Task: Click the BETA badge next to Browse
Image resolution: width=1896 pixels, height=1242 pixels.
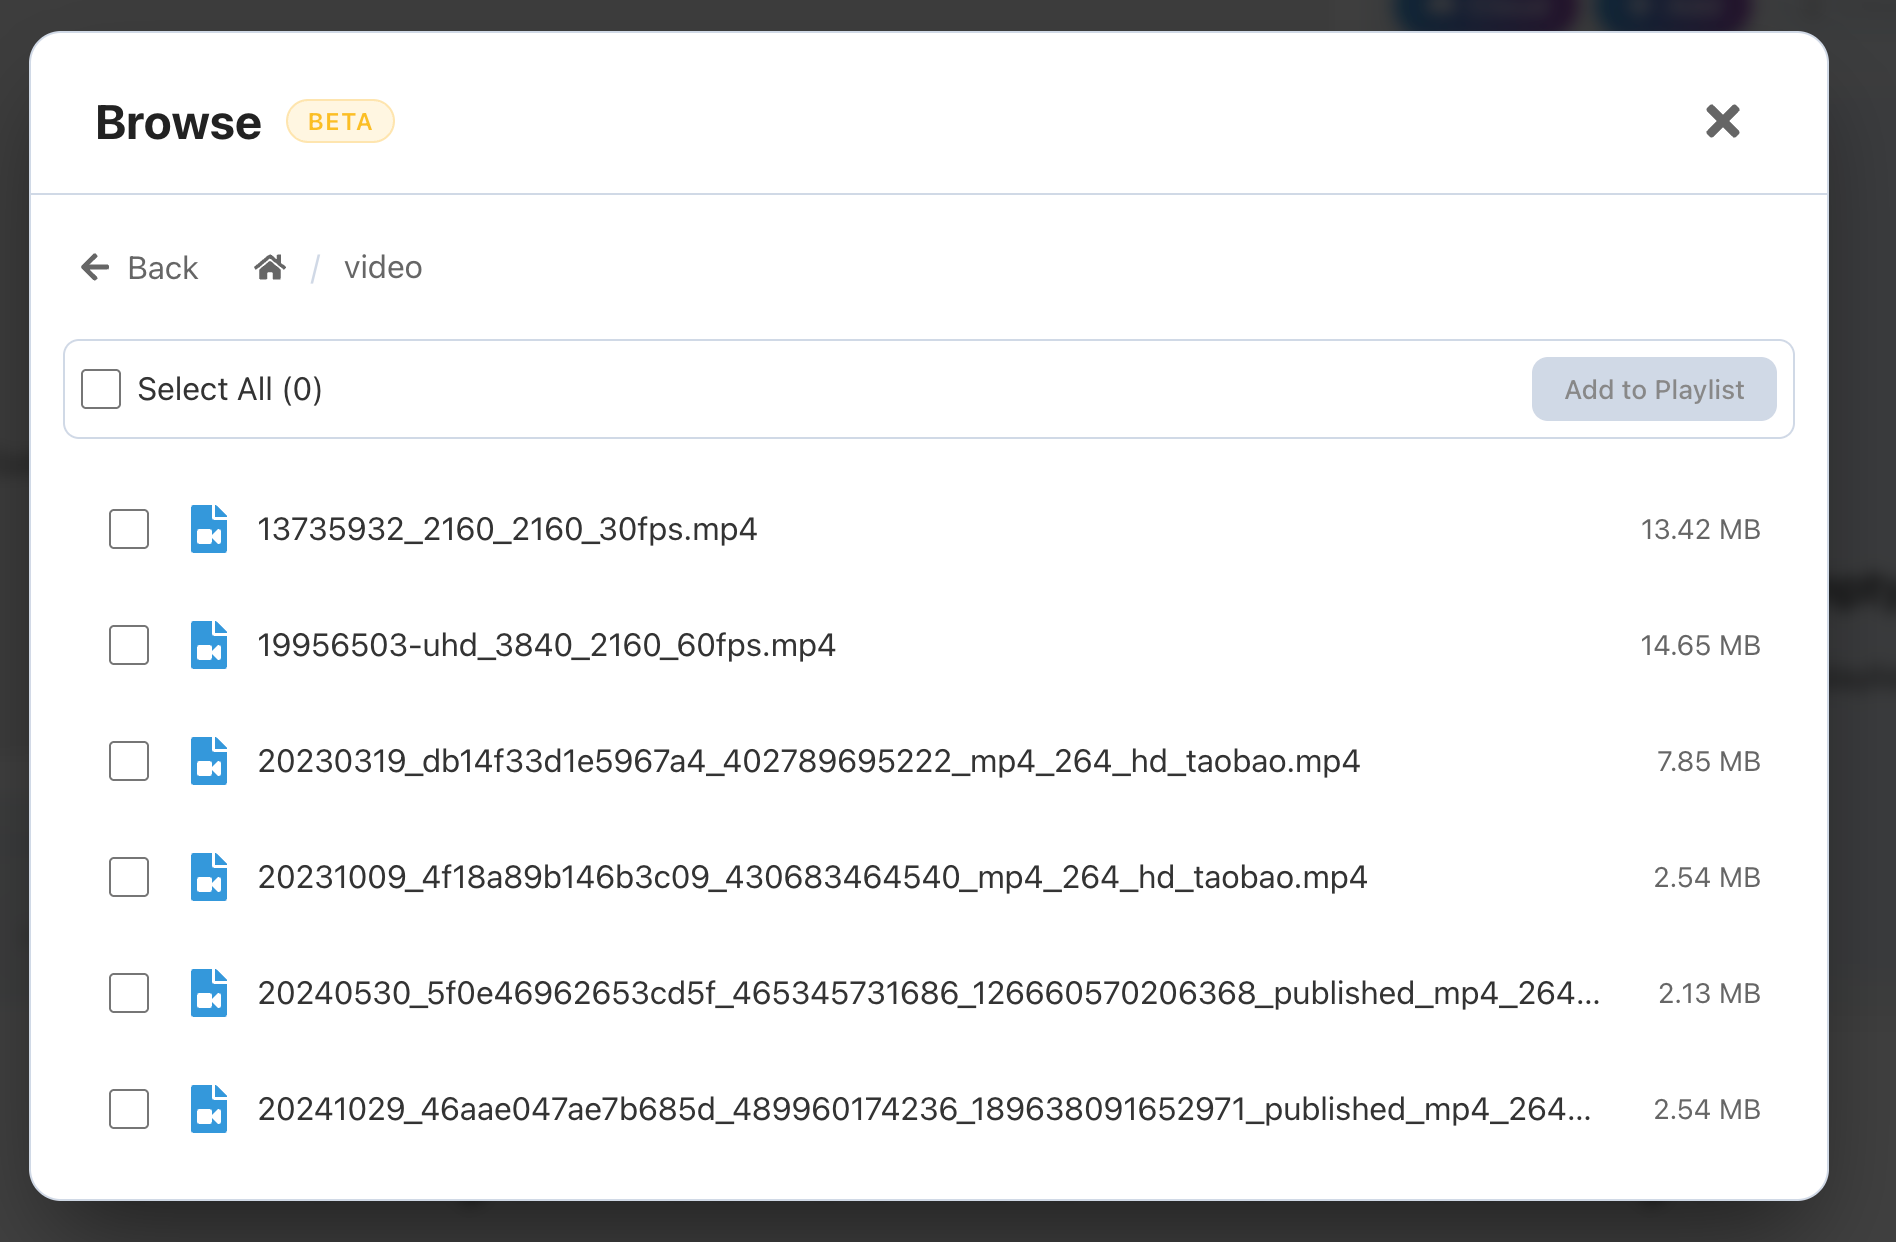Action: 340,121
